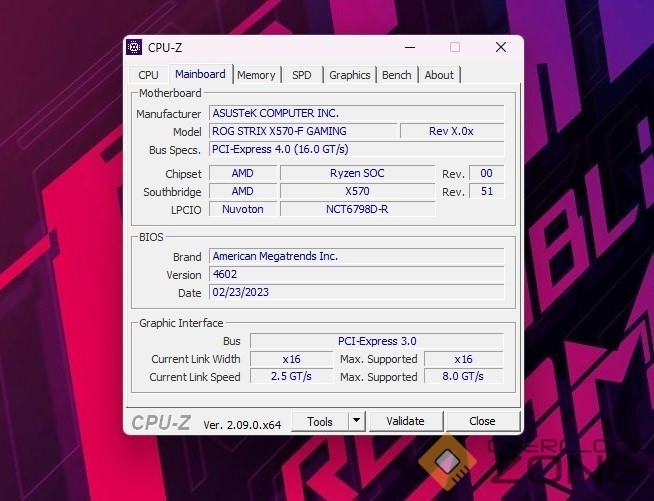Click the X570 southbridge field
Screen dimensions: 654x501
[x=357, y=191]
